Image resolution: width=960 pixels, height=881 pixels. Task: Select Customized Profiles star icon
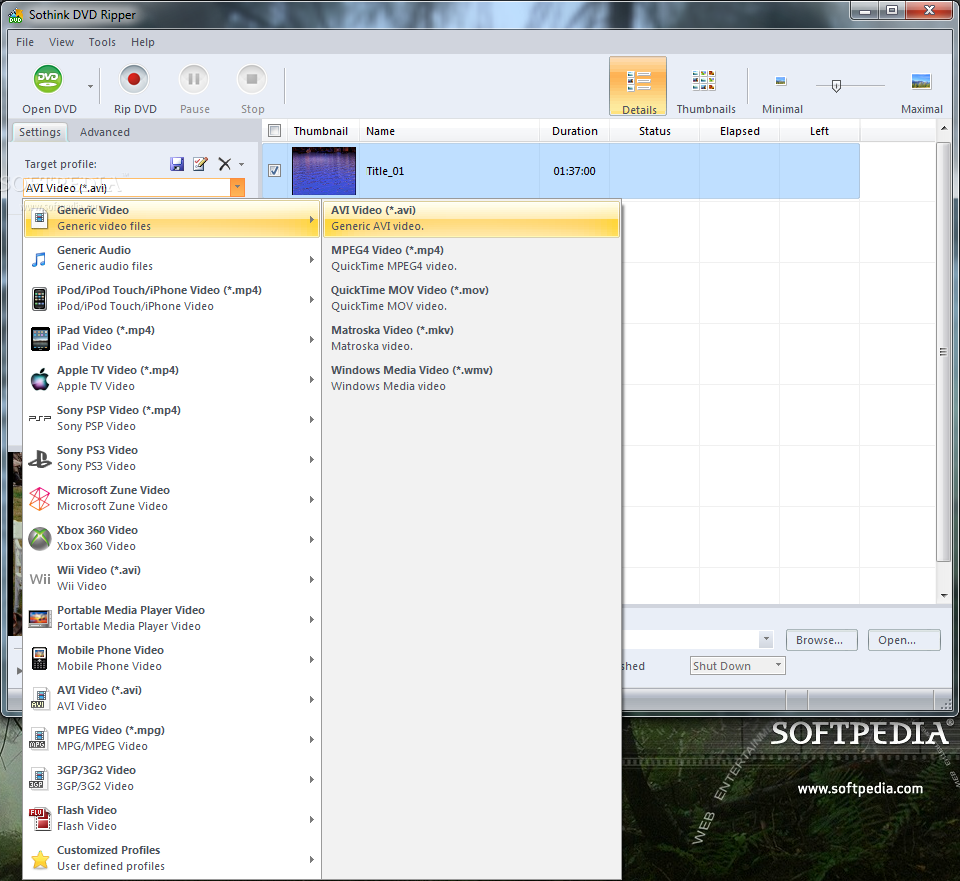pos(40,859)
